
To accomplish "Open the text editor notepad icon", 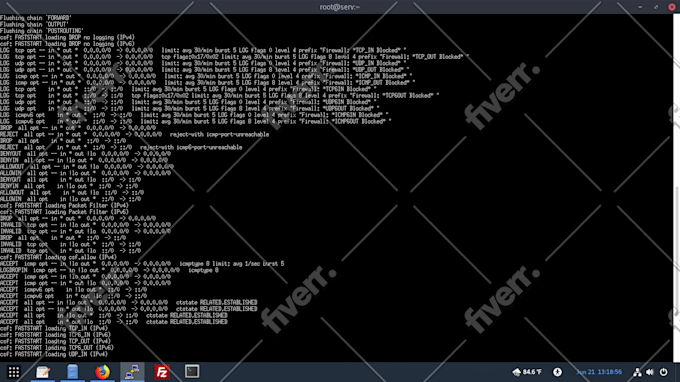I will (x=43, y=372).
